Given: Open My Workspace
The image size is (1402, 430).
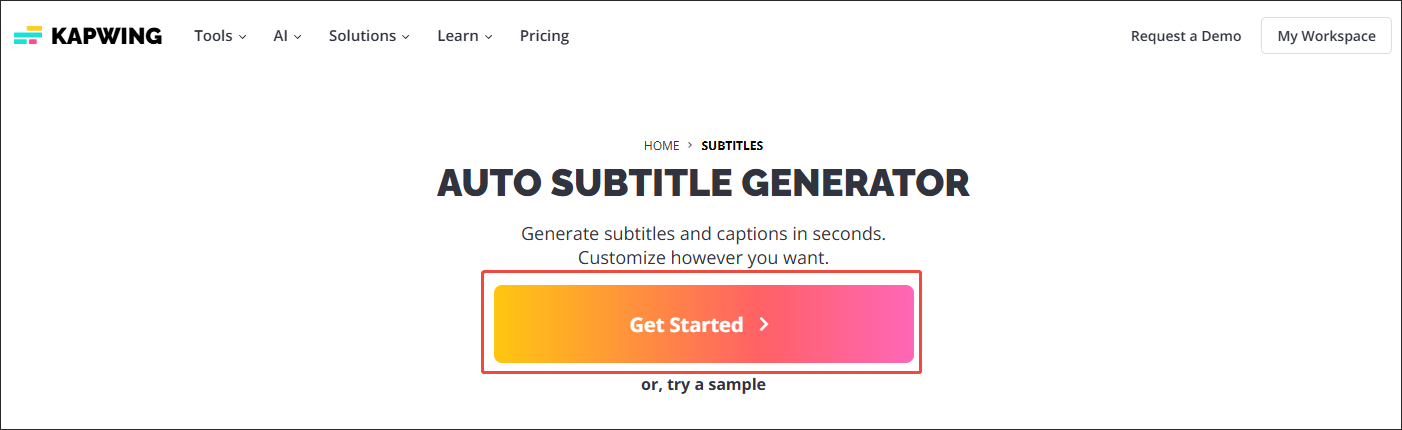Looking at the screenshot, I should pos(1326,36).
